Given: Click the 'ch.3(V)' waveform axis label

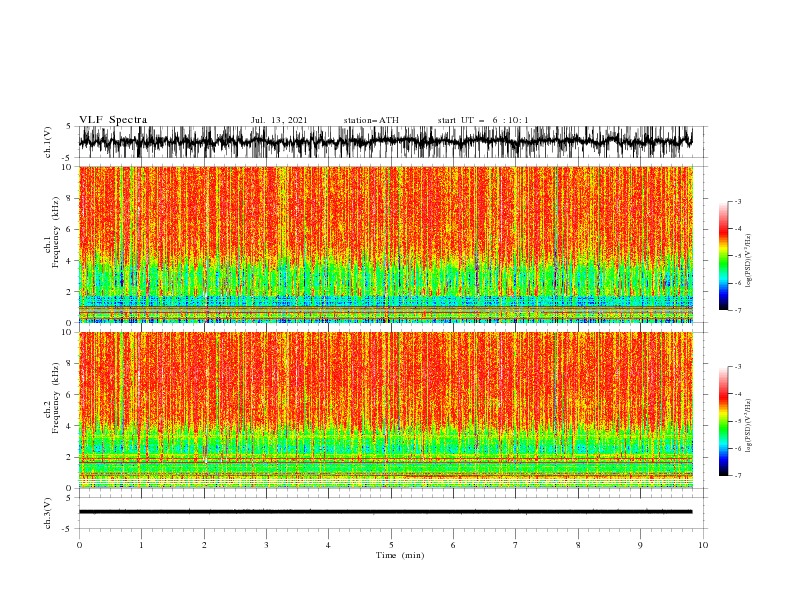Looking at the screenshot, I should pos(48,513).
